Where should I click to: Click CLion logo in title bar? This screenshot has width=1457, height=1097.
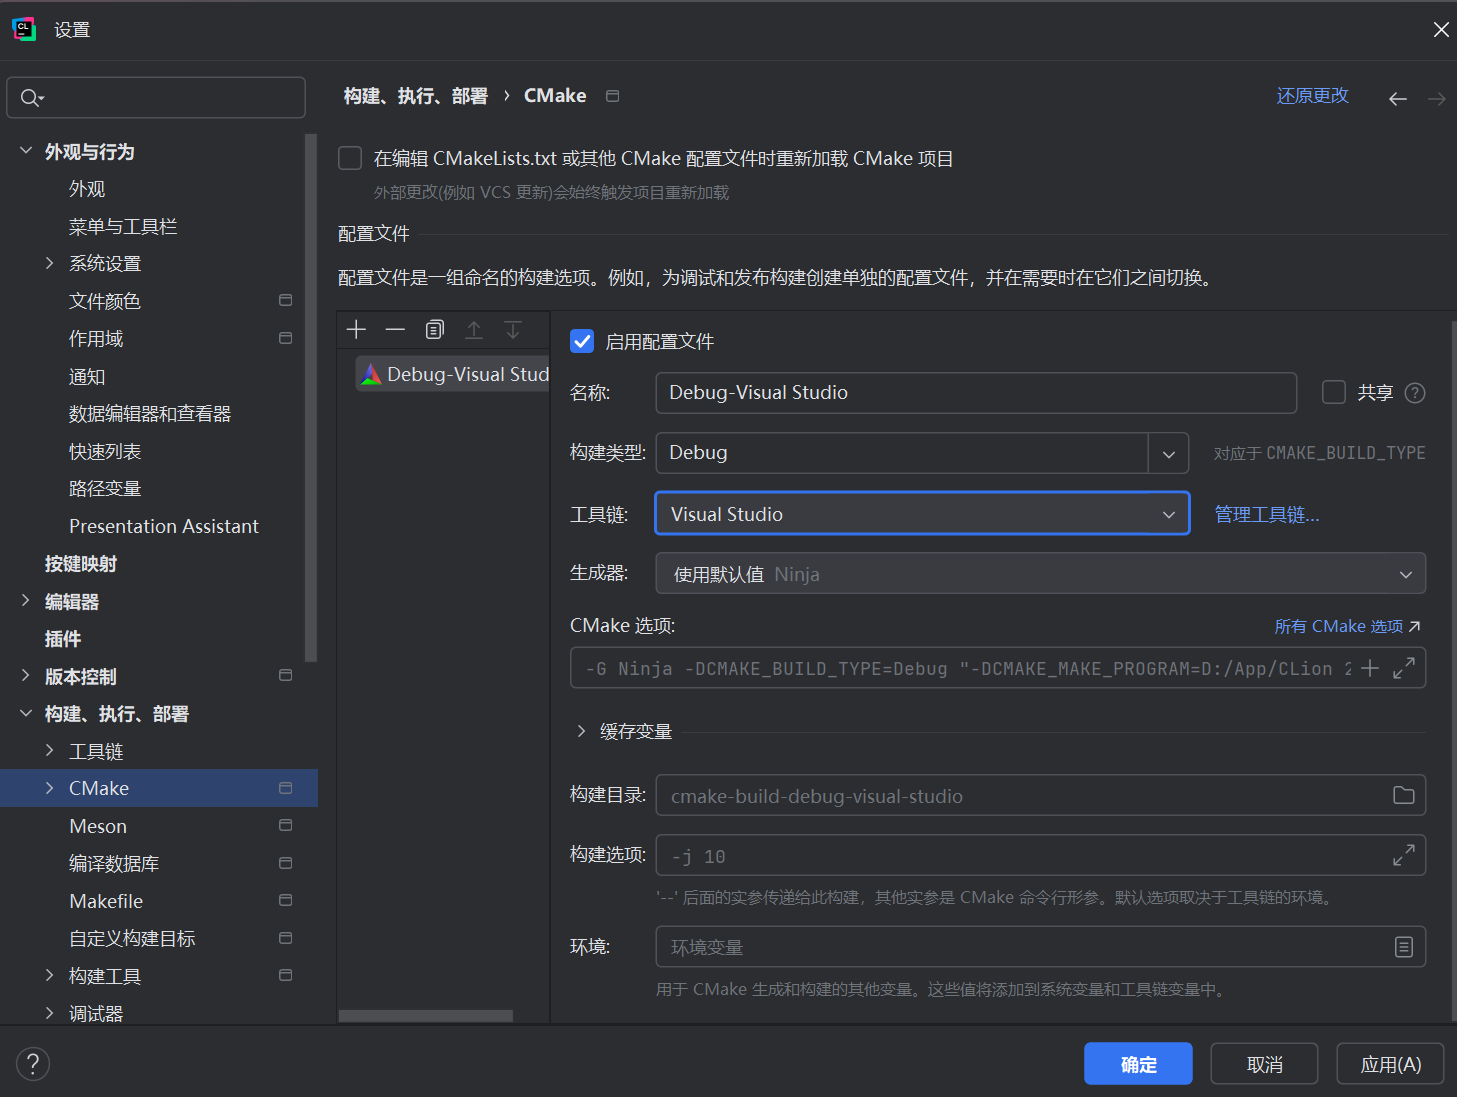pos(24,29)
